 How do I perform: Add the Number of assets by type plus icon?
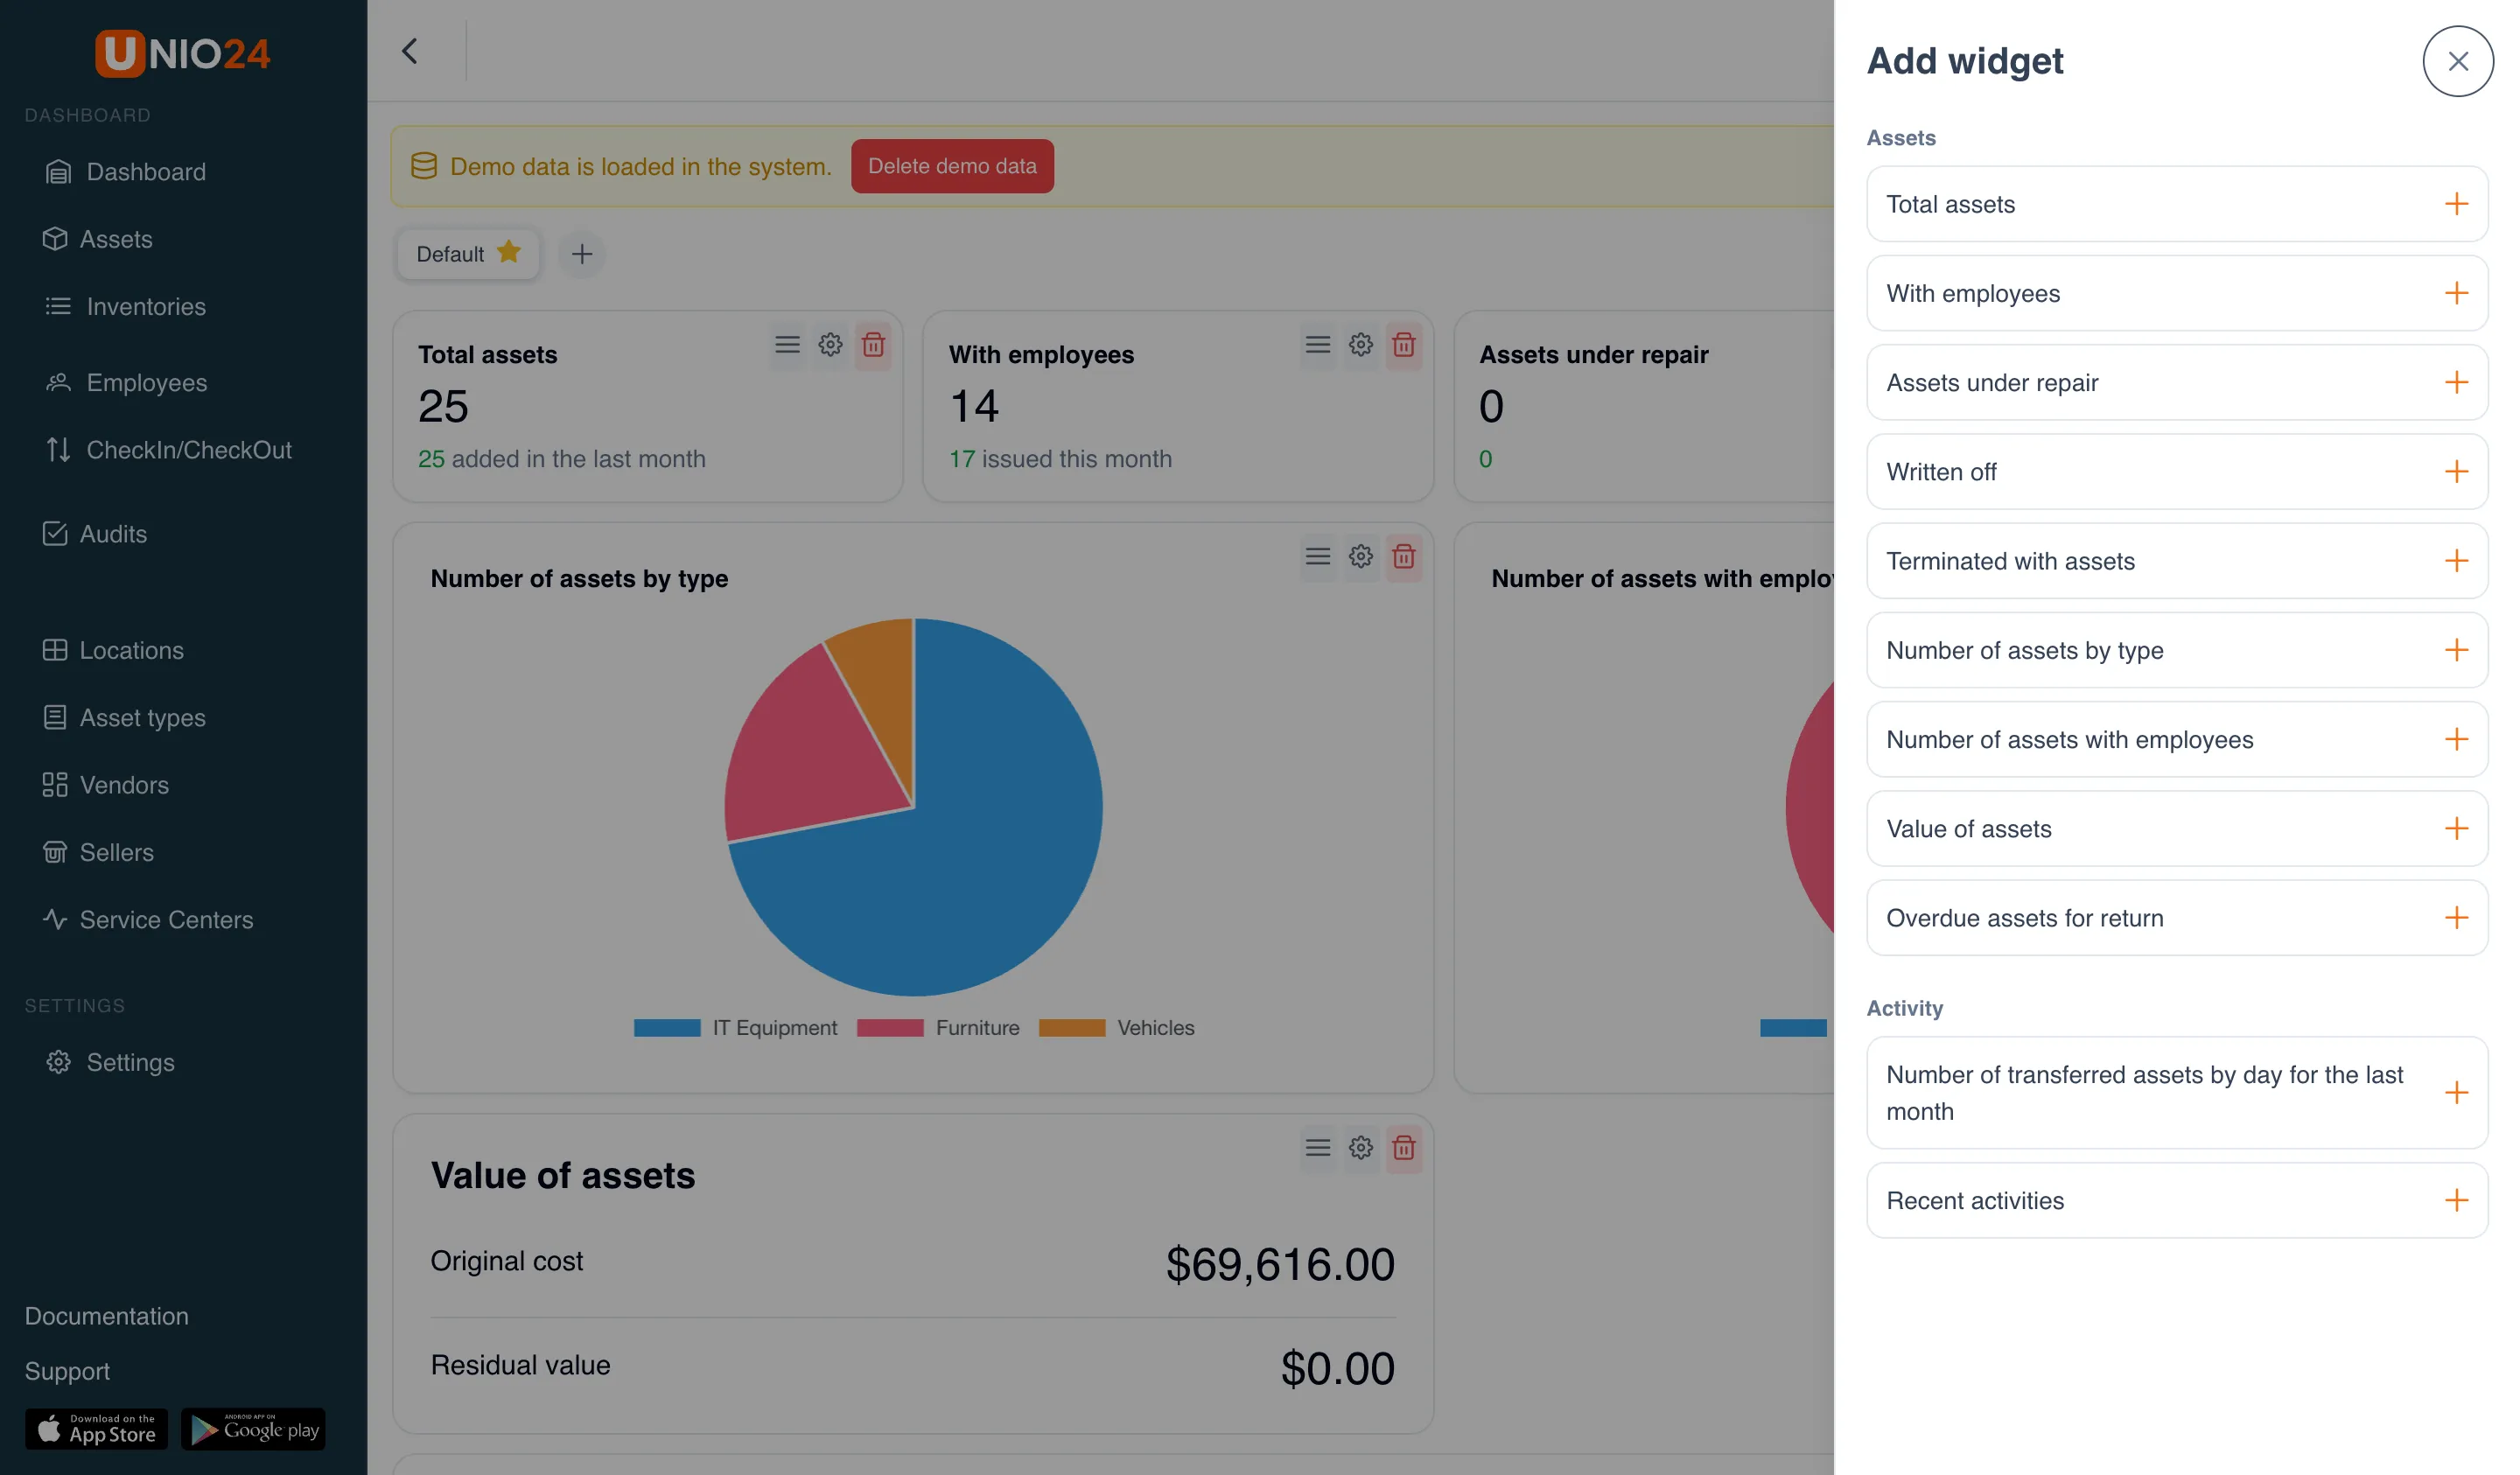[x=2456, y=650]
